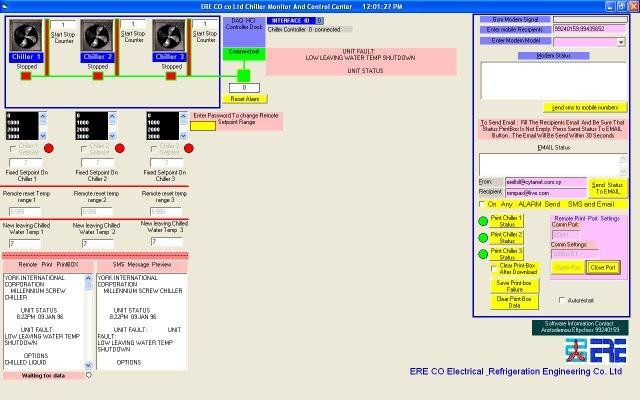Click the green connection node square
This screenshot has height=400, width=640.
click(244, 76)
